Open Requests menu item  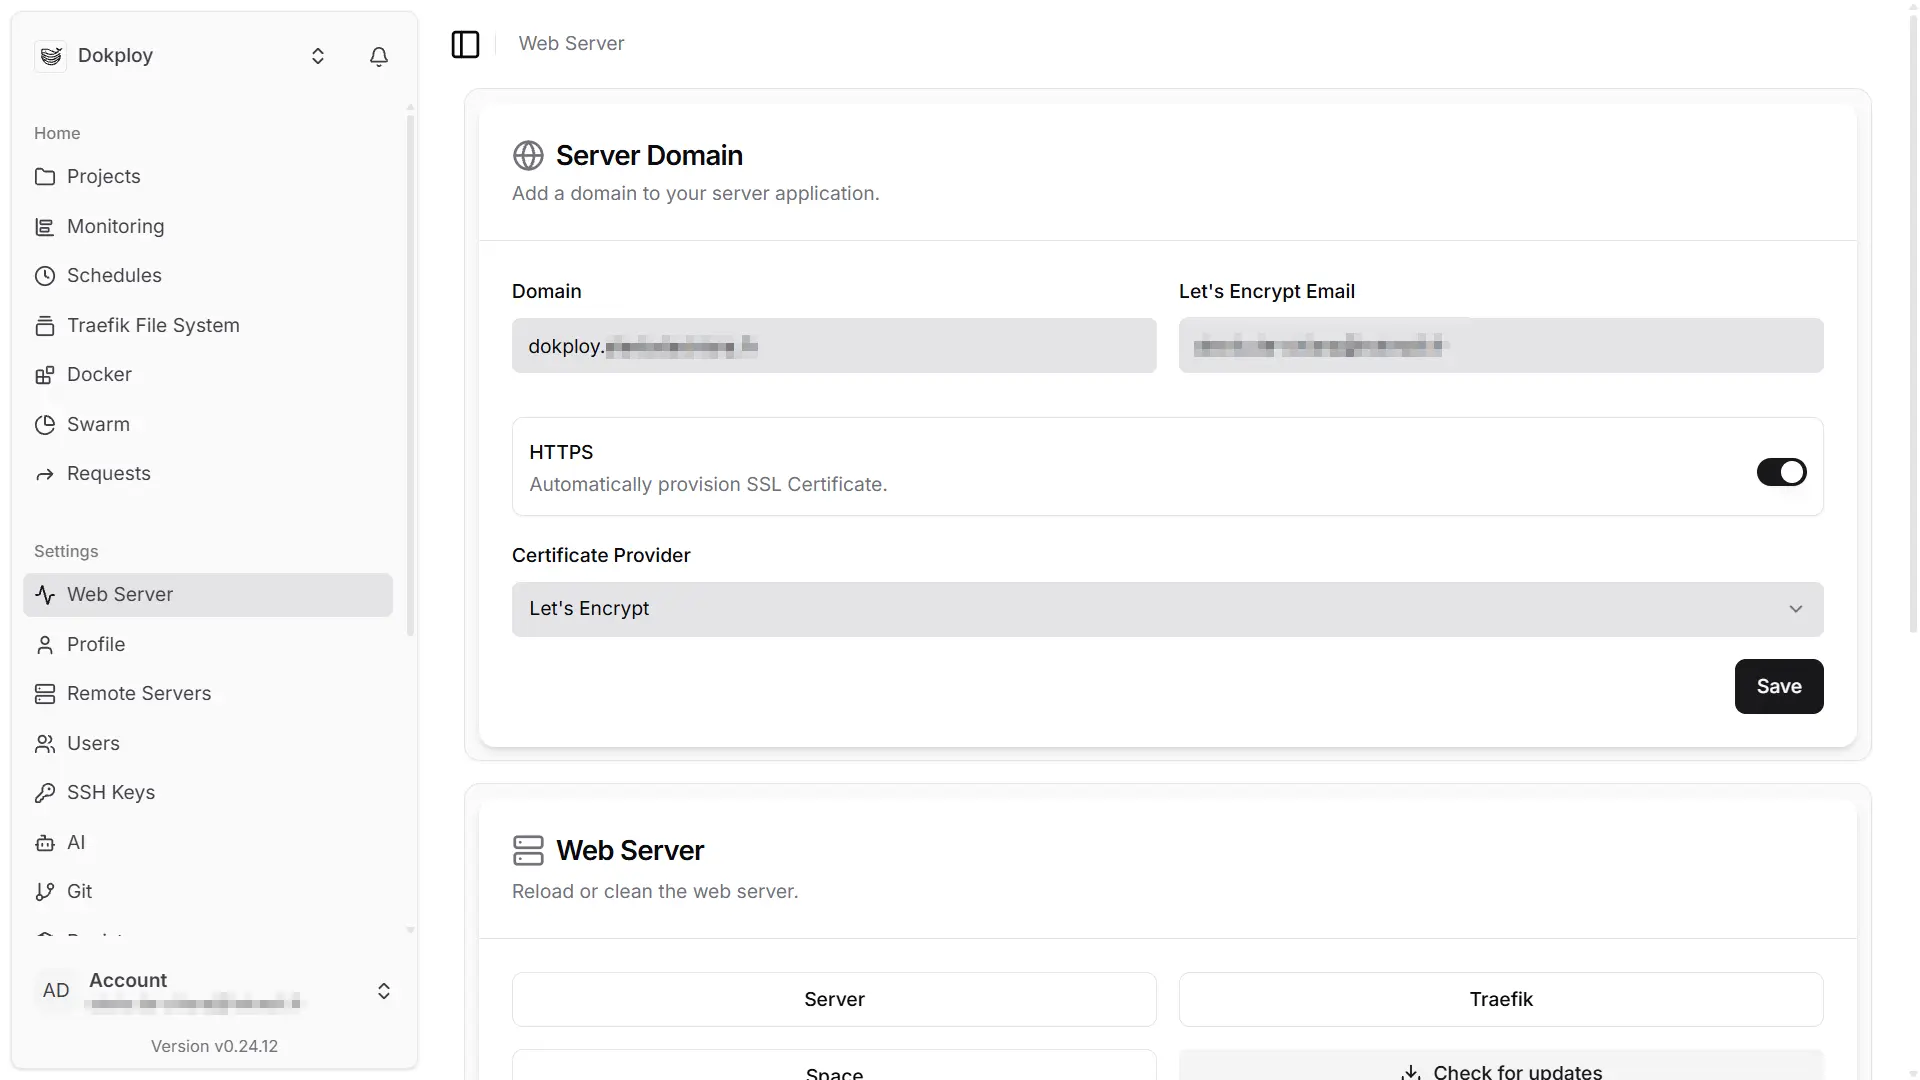pos(208,474)
